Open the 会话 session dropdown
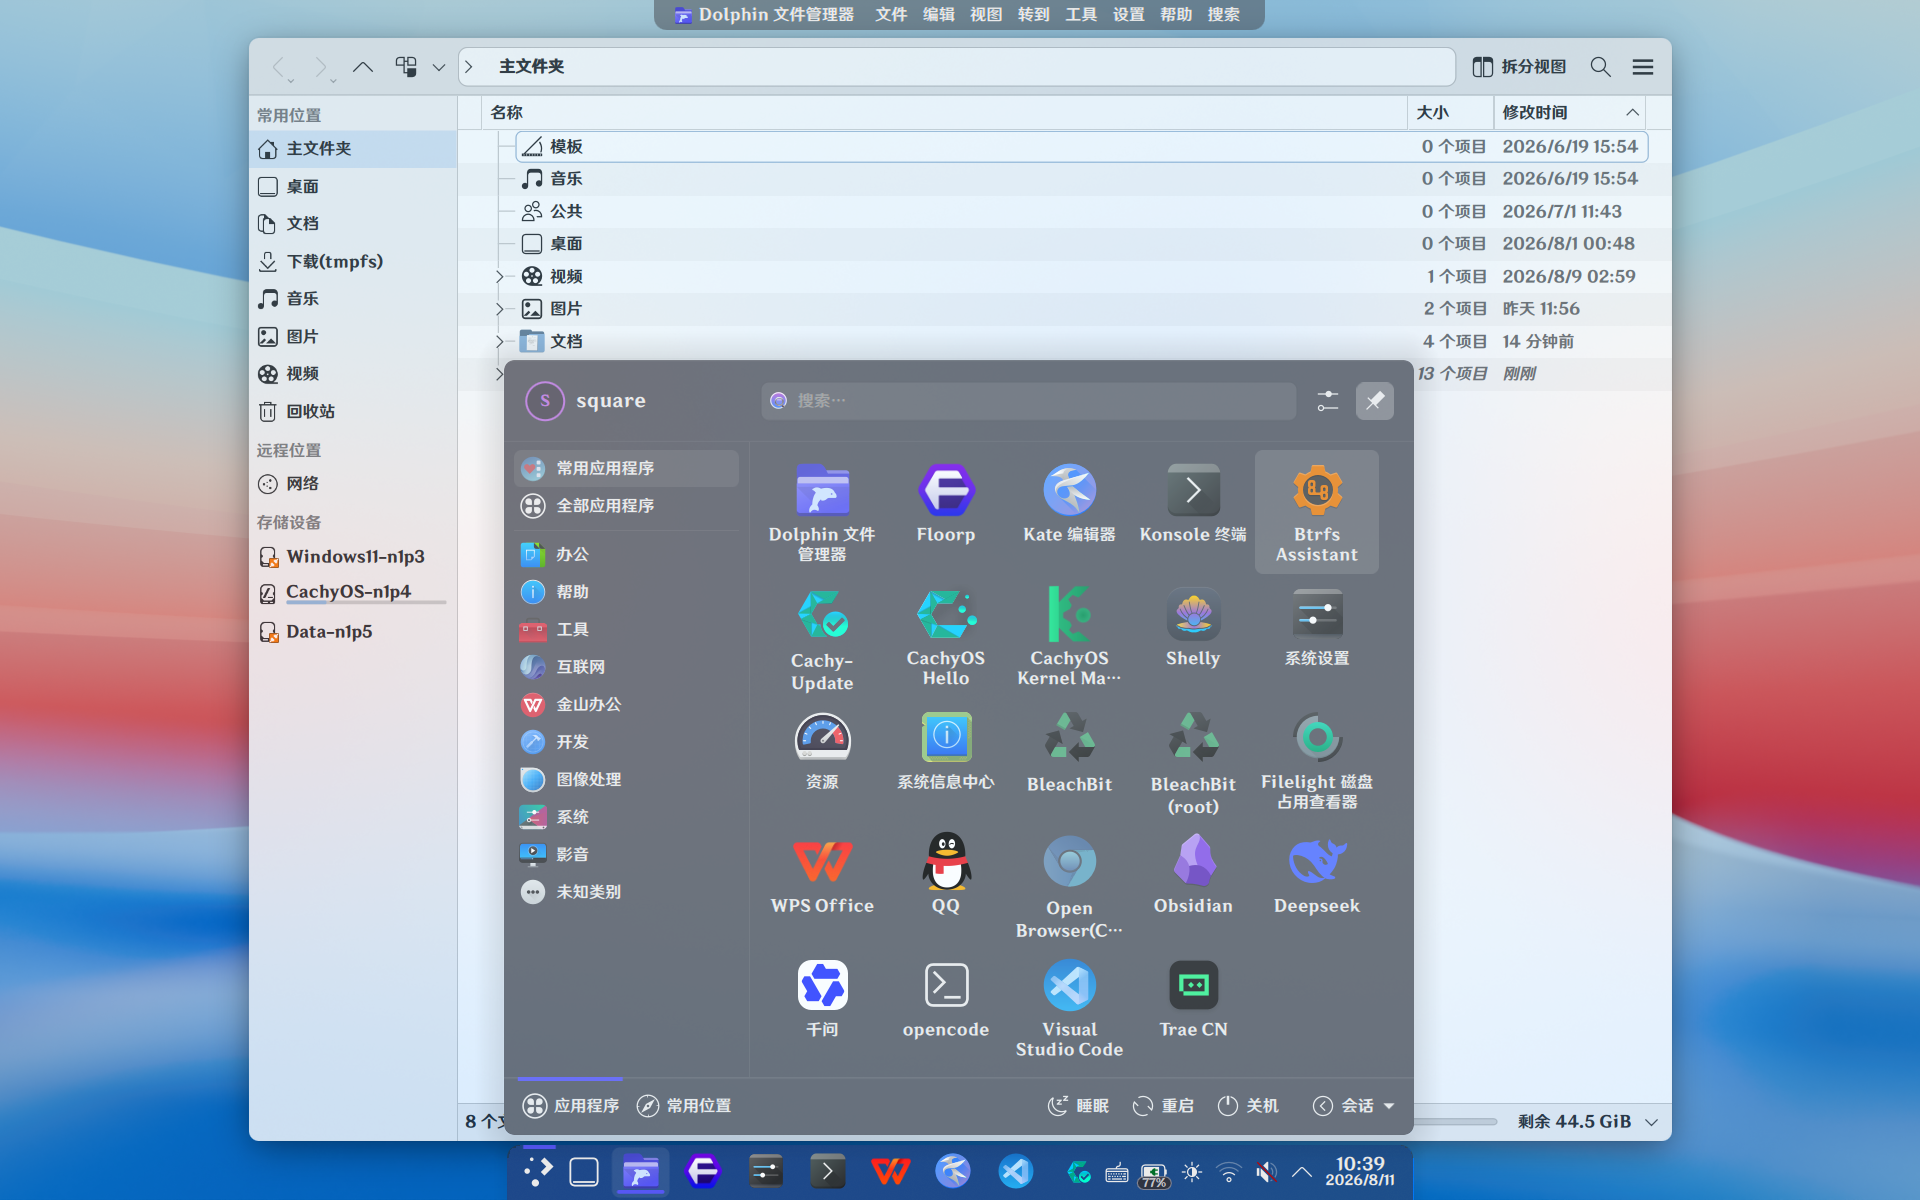Viewport: 1920px width, 1200px height. coord(1354,1105)
